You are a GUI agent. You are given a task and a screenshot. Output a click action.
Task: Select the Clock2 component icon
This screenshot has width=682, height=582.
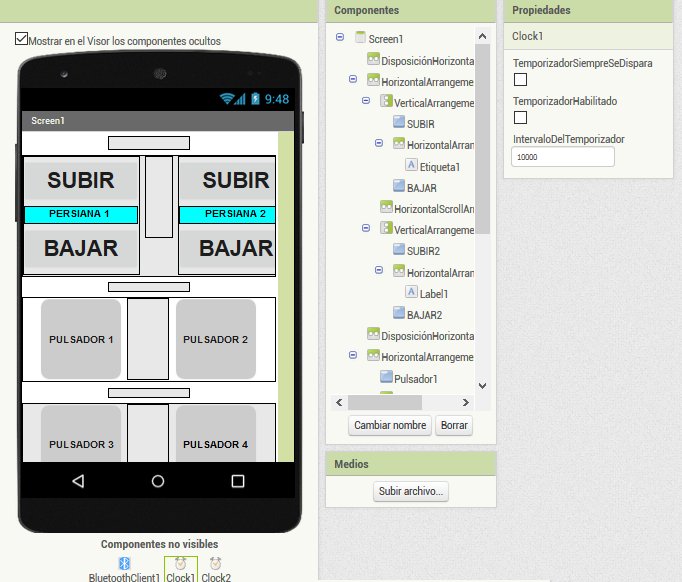click(216, 564)
